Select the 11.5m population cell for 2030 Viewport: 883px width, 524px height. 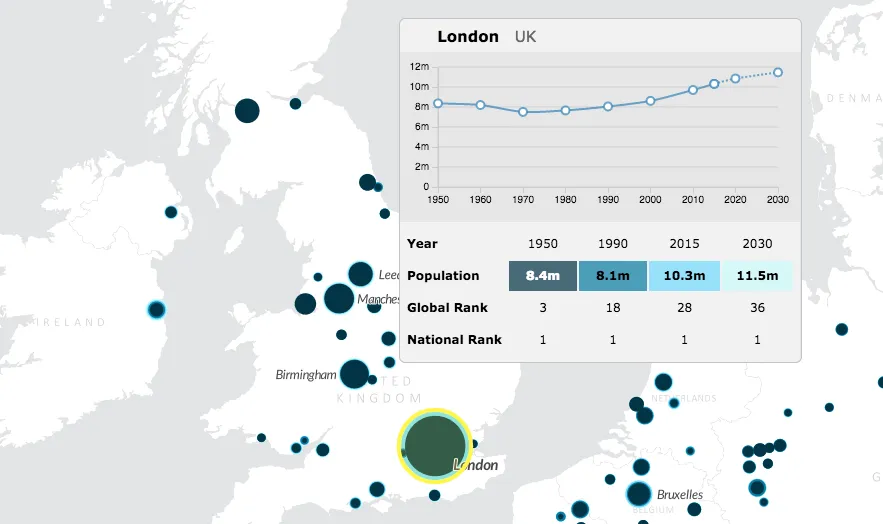click(757, 276)
